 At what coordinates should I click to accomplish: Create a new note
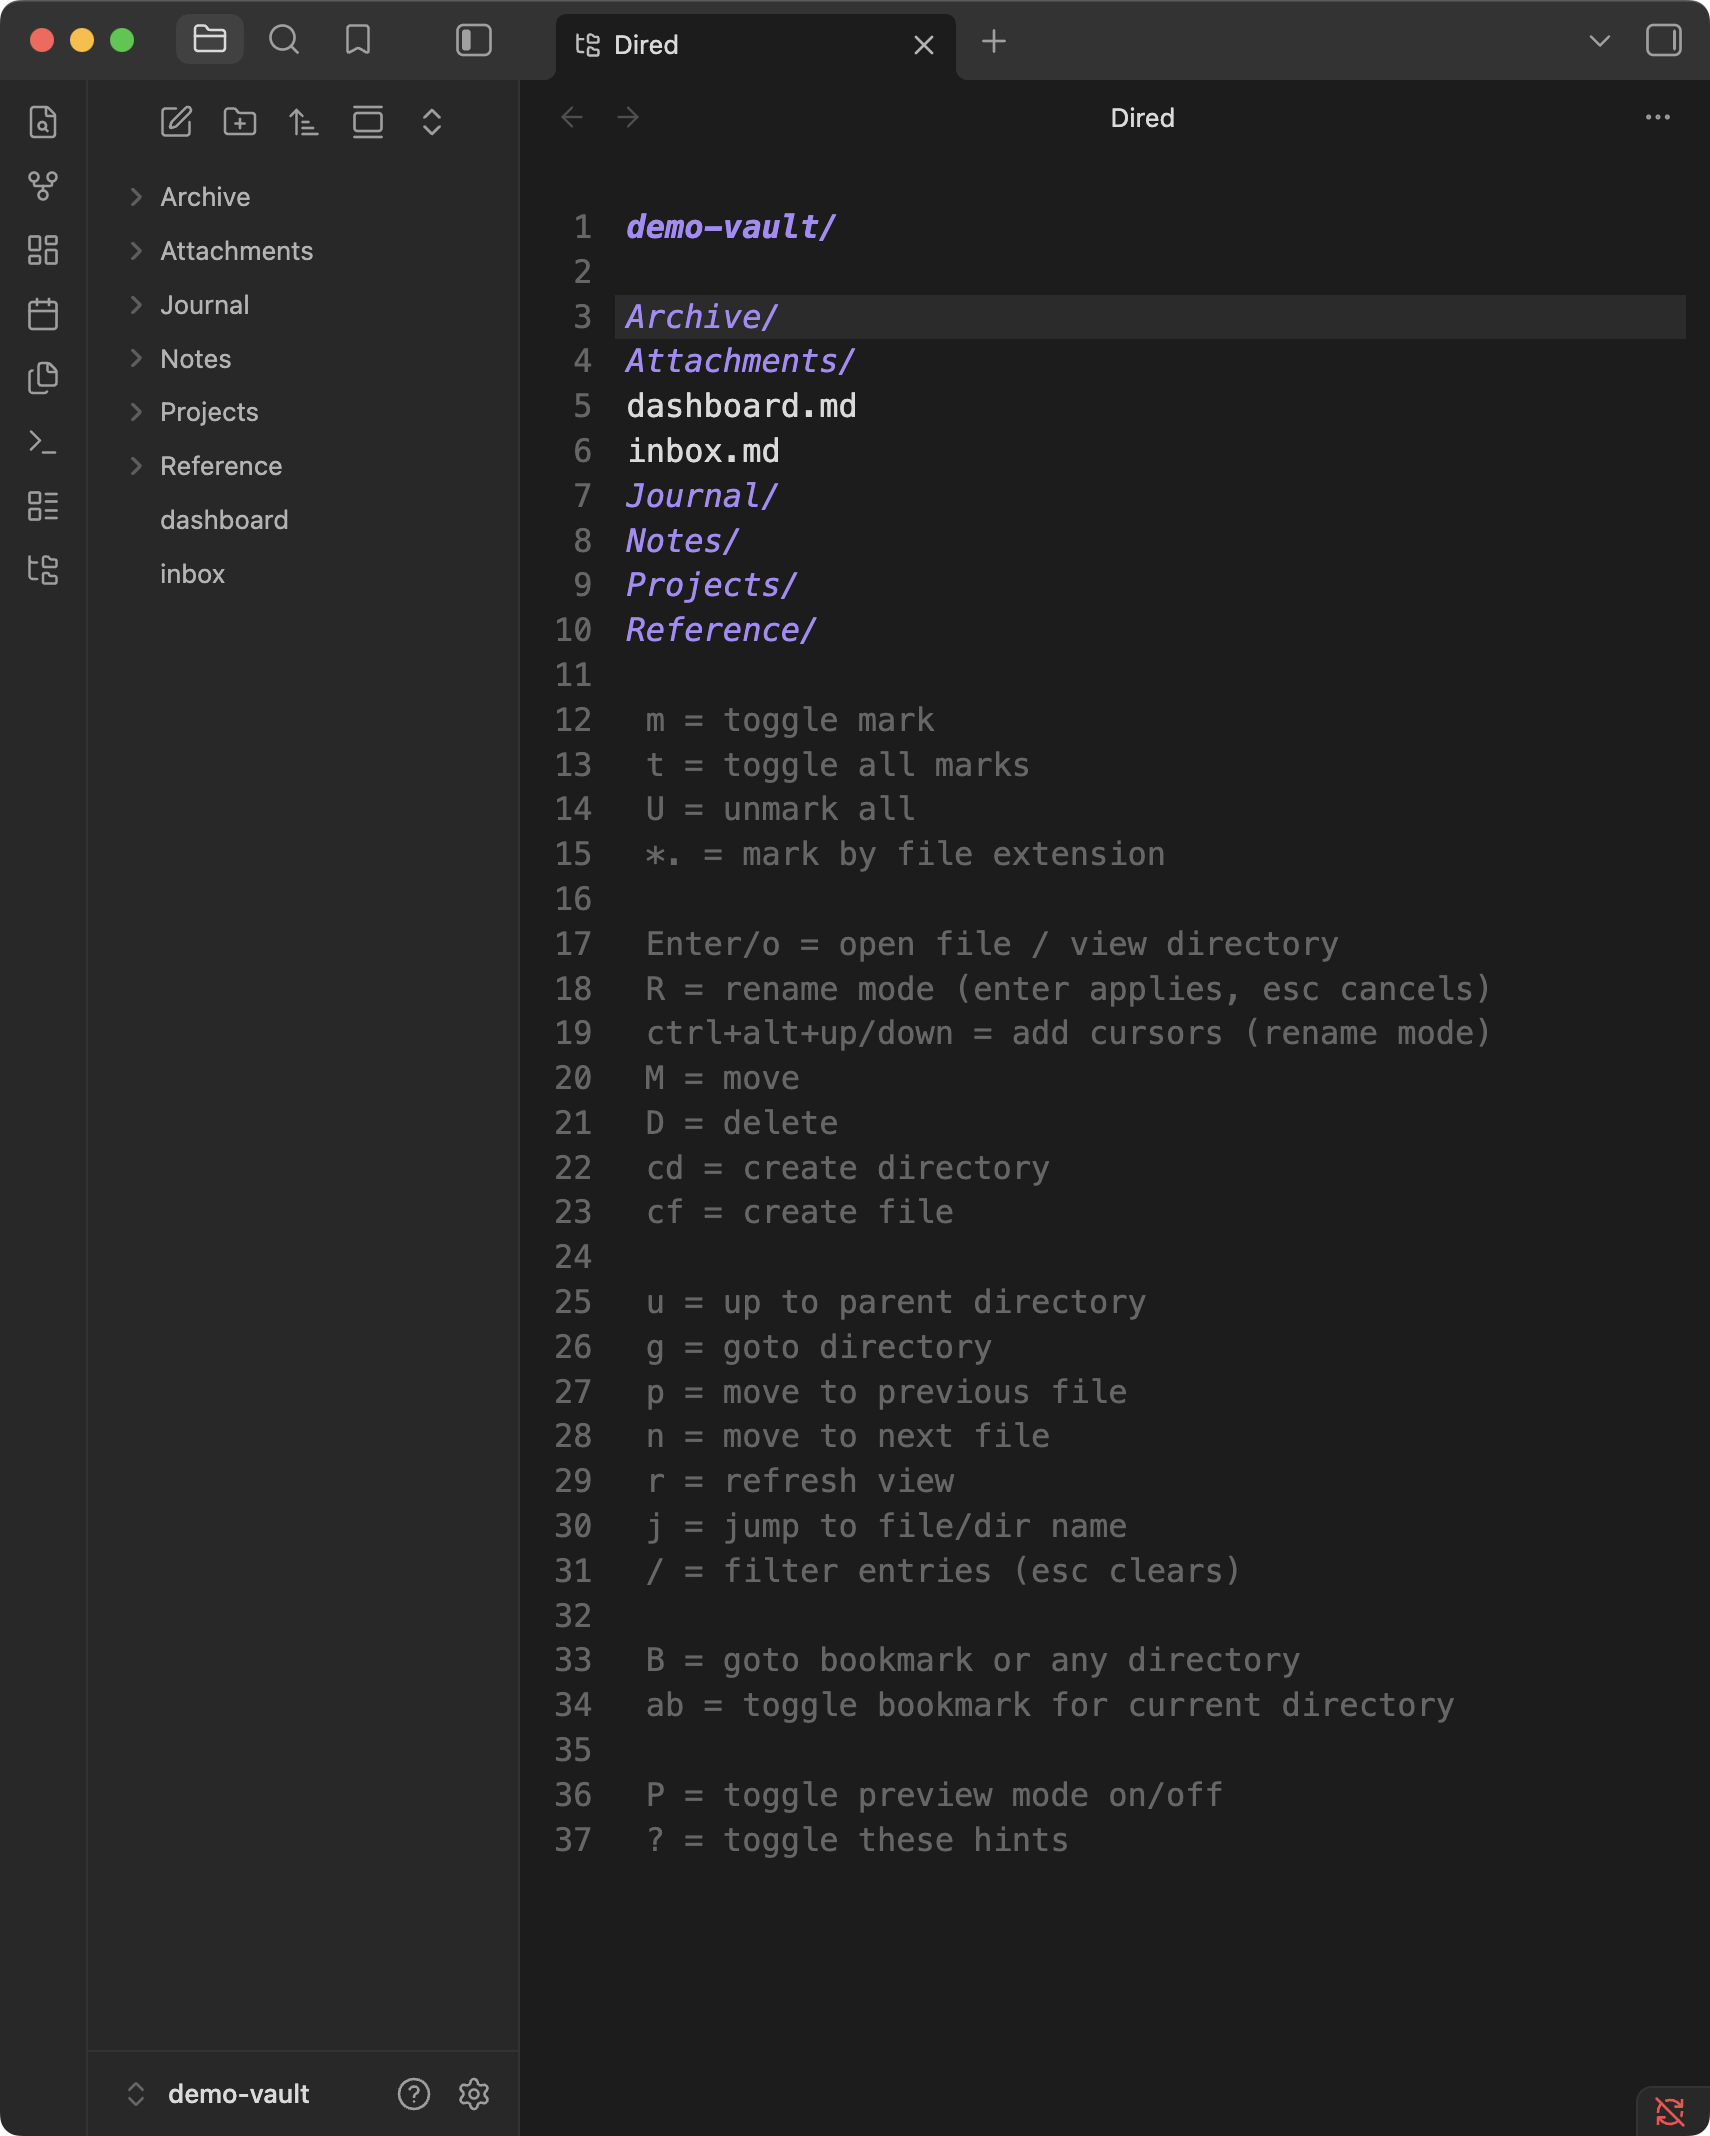tap(176, 122)
